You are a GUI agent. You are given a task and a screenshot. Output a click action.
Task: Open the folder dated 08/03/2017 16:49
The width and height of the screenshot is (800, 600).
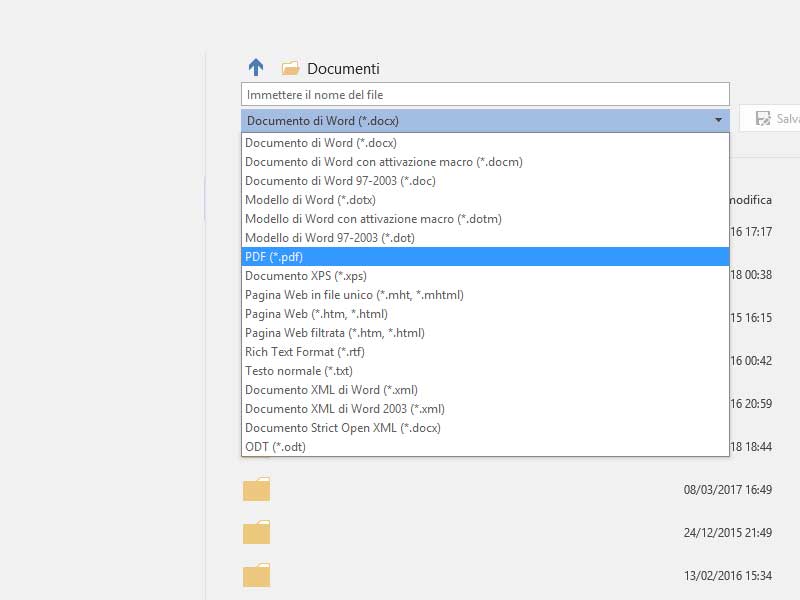pyautogui.click(x=257, y=490)
